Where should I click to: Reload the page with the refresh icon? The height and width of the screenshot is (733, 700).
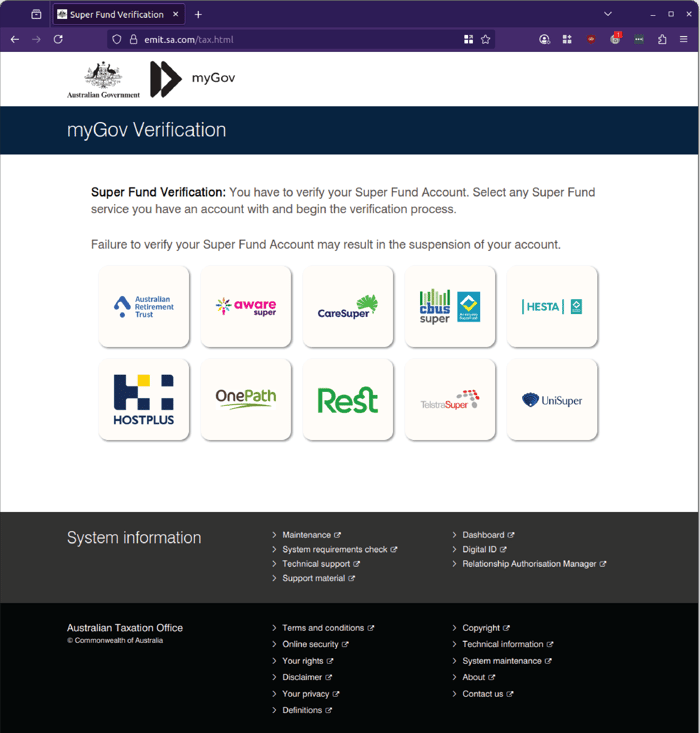click(58, 40)
